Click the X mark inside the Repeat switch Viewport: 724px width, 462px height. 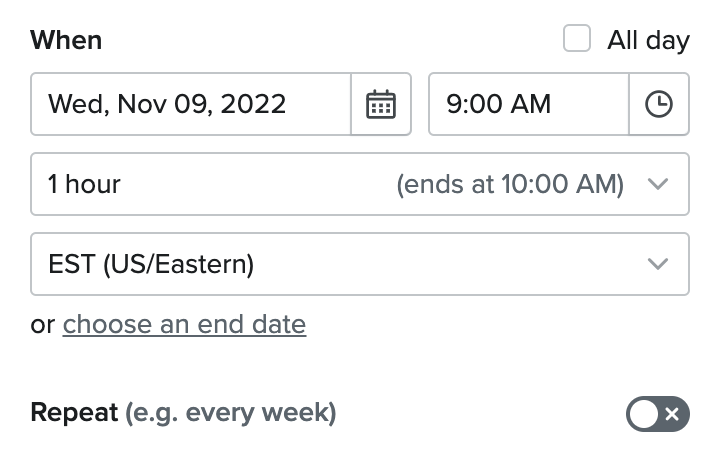[x=672, y=414]
